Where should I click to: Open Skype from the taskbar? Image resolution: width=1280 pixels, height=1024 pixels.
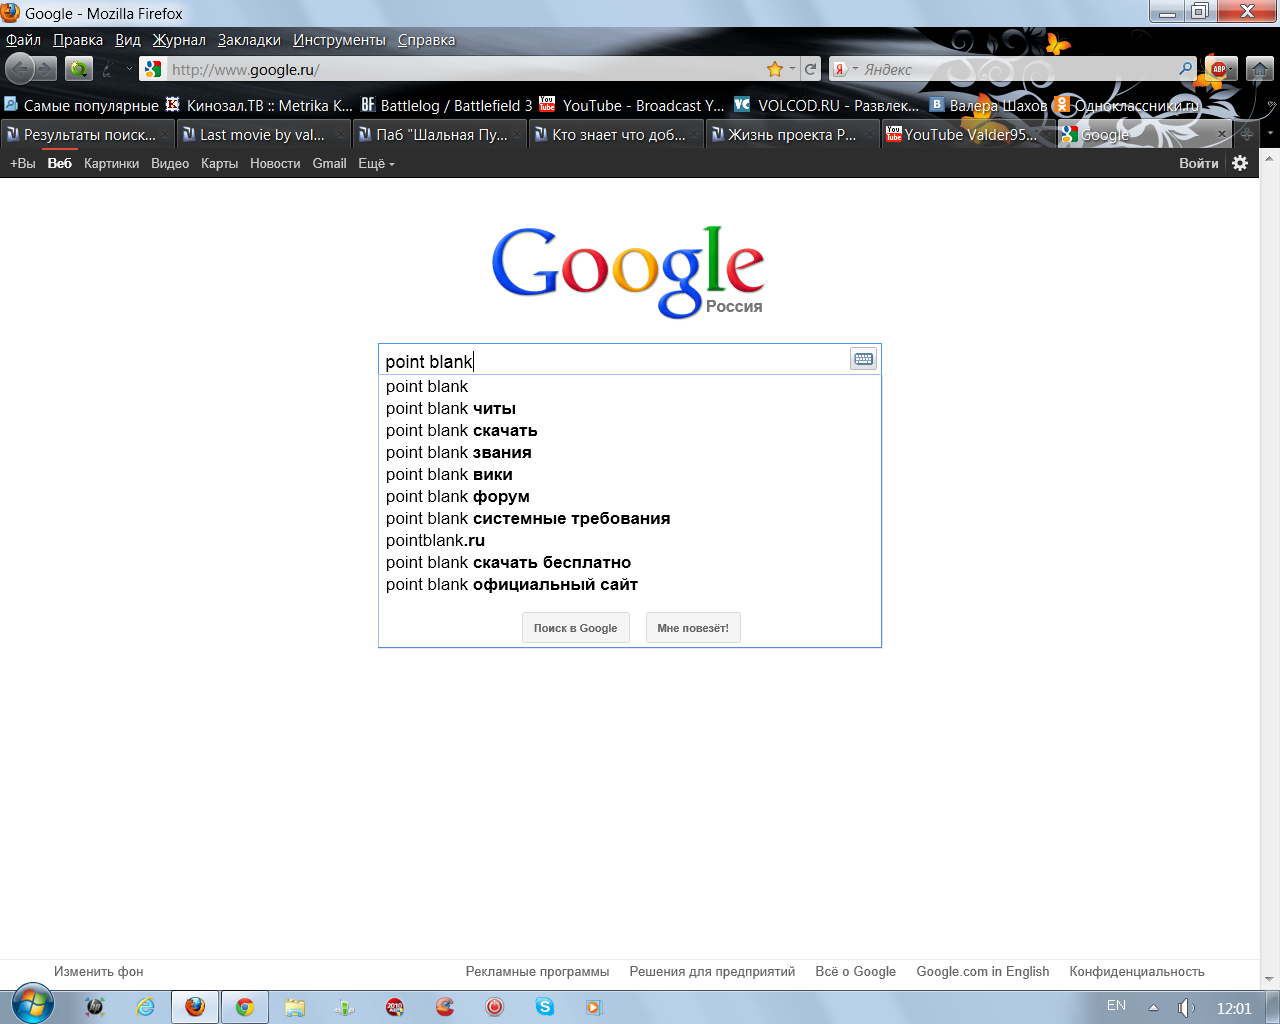coord(545,1007)
